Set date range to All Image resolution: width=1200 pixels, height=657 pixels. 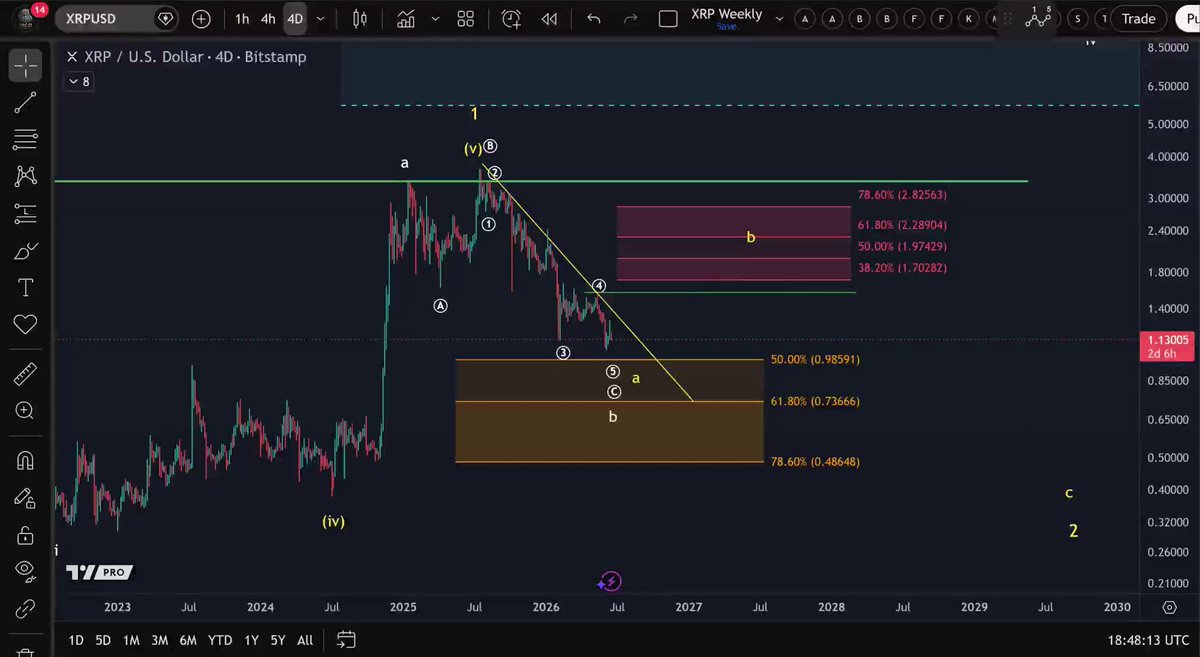coord(305,640)
